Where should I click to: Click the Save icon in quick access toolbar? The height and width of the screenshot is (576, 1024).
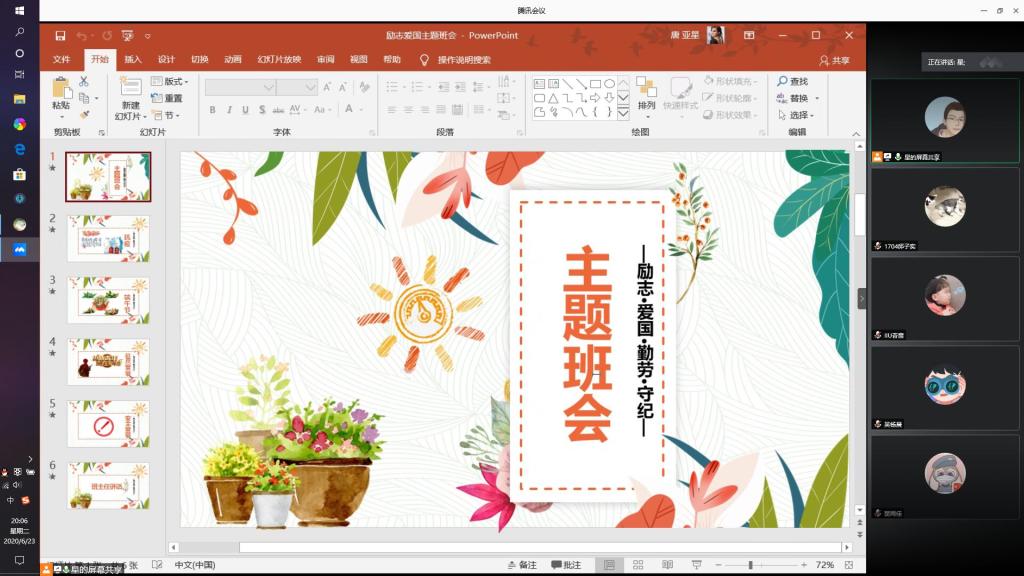coord(60,36)
